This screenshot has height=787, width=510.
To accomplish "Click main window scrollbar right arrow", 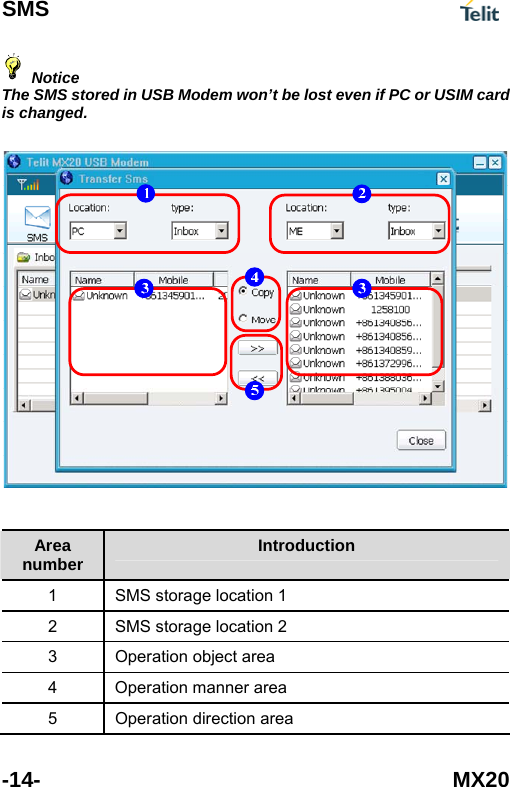I will pos(484,406).
